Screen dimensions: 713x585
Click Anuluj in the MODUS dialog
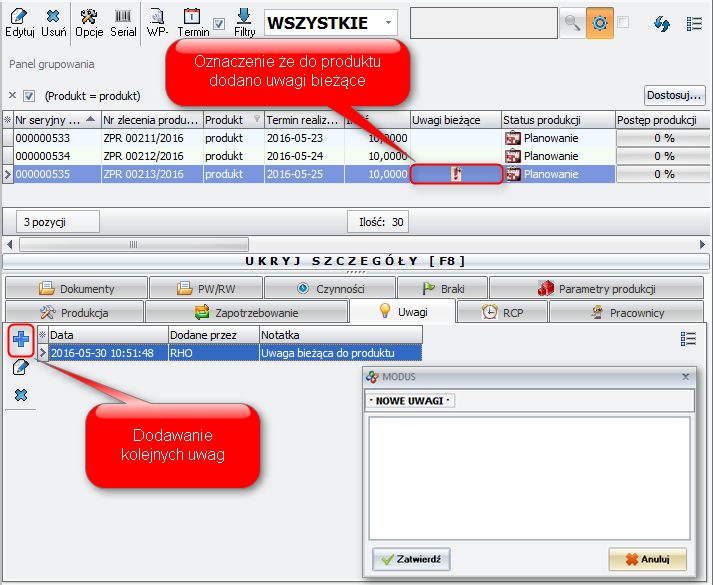pos(648,559)
